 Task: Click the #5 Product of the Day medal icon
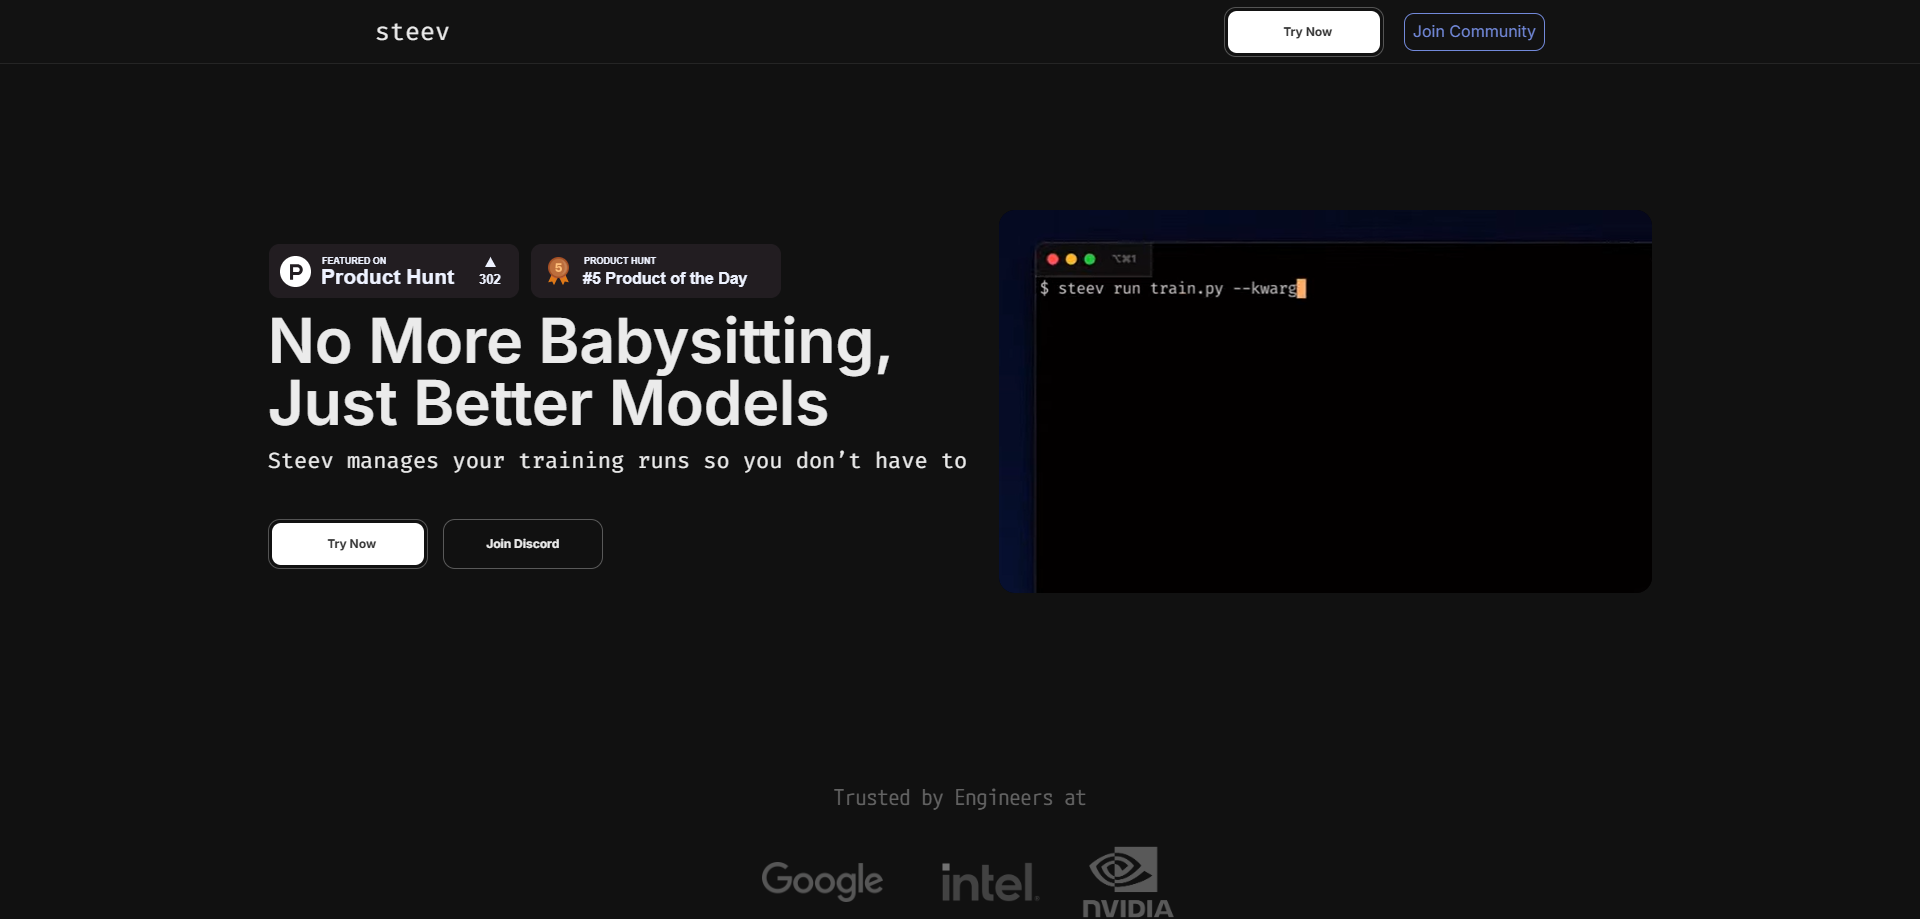558,270
